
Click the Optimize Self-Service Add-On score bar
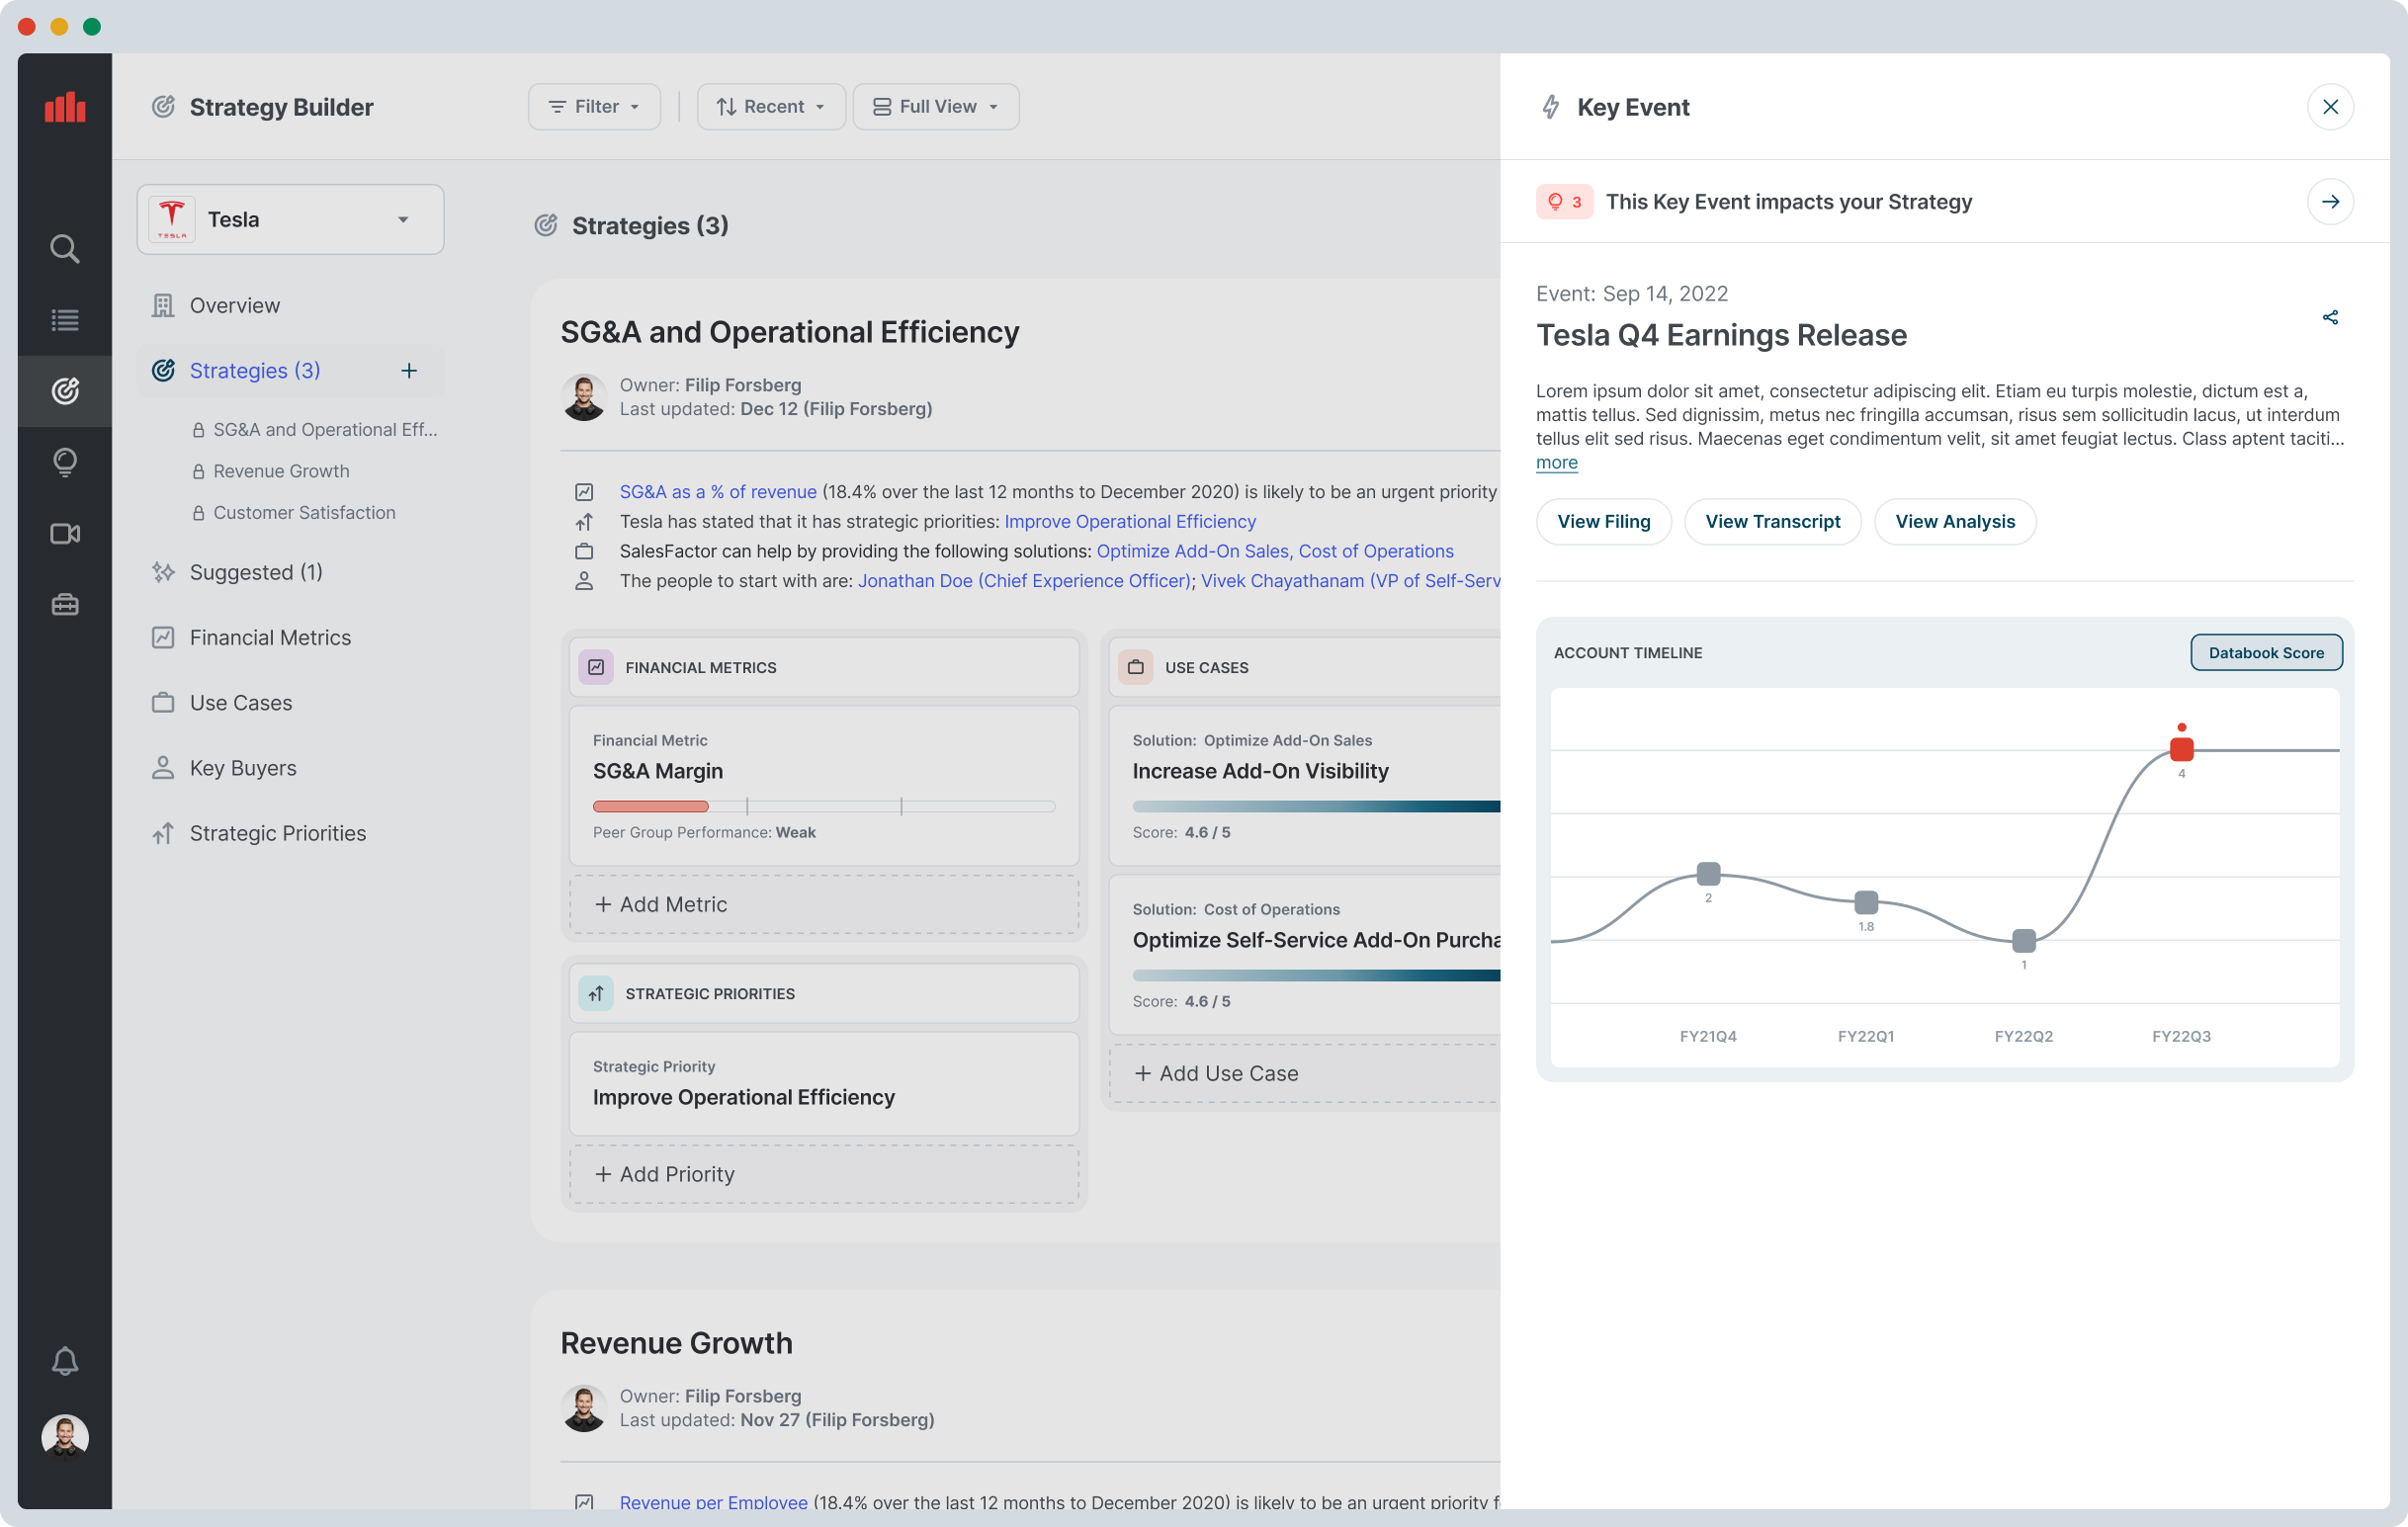[1316, 976]
